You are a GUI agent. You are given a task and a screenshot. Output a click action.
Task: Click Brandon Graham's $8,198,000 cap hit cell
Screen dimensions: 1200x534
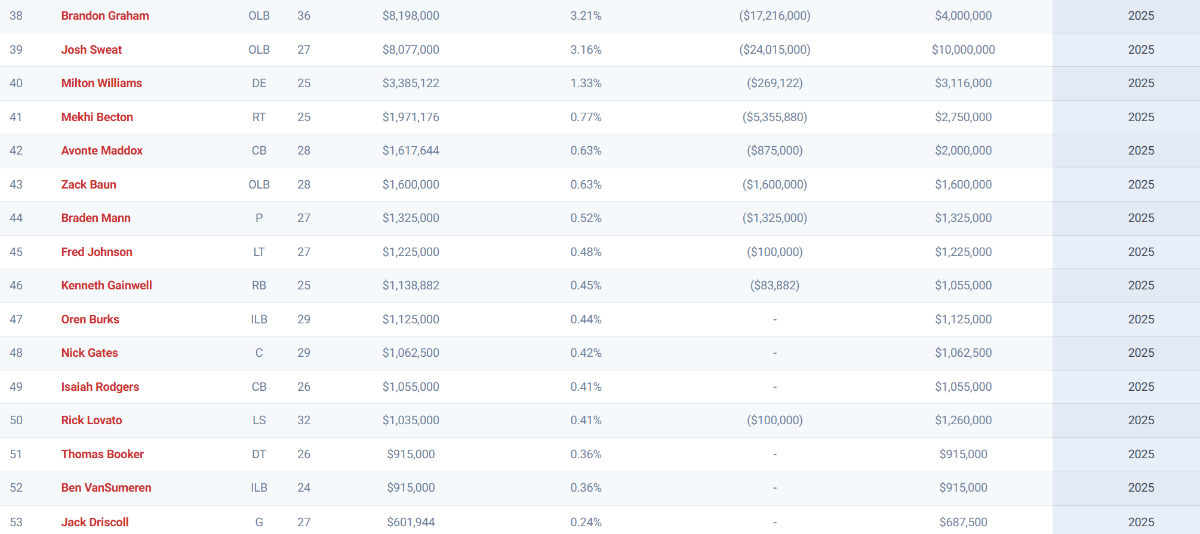point(410,16)
